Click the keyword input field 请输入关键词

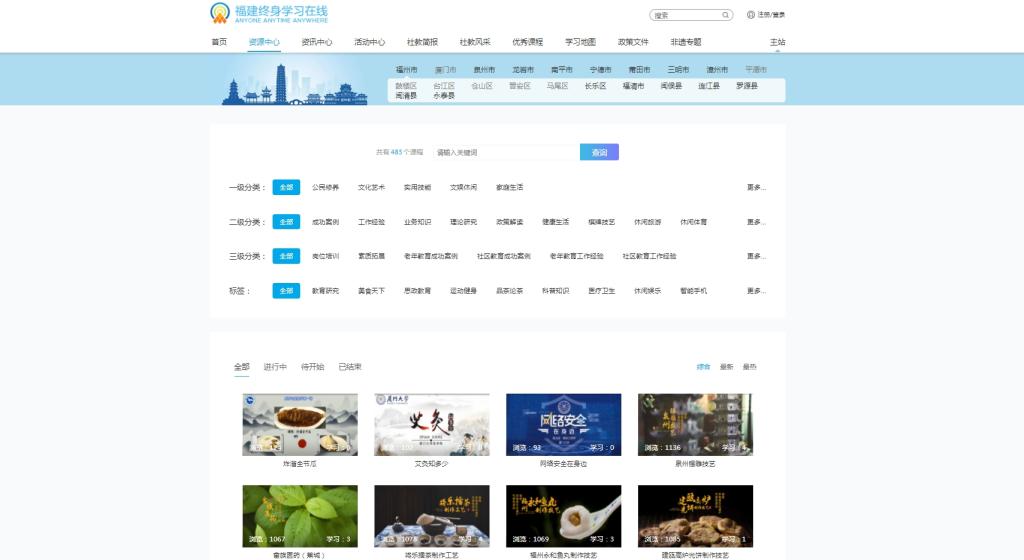tap(505, 152)
